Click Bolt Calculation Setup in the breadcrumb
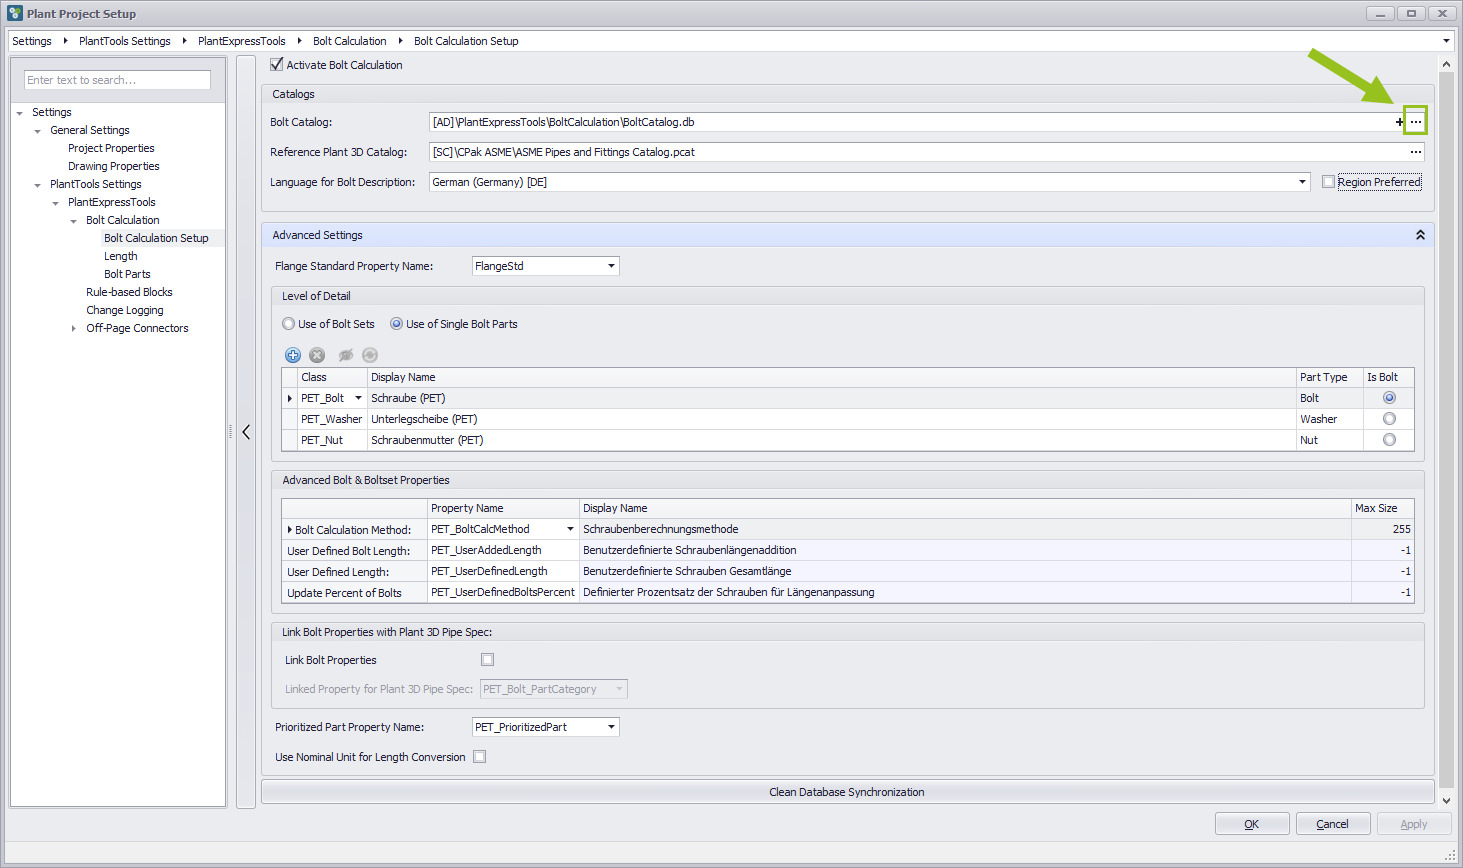Image resolution: width=1463 pixels, height=868 pixels. (466, 41)
